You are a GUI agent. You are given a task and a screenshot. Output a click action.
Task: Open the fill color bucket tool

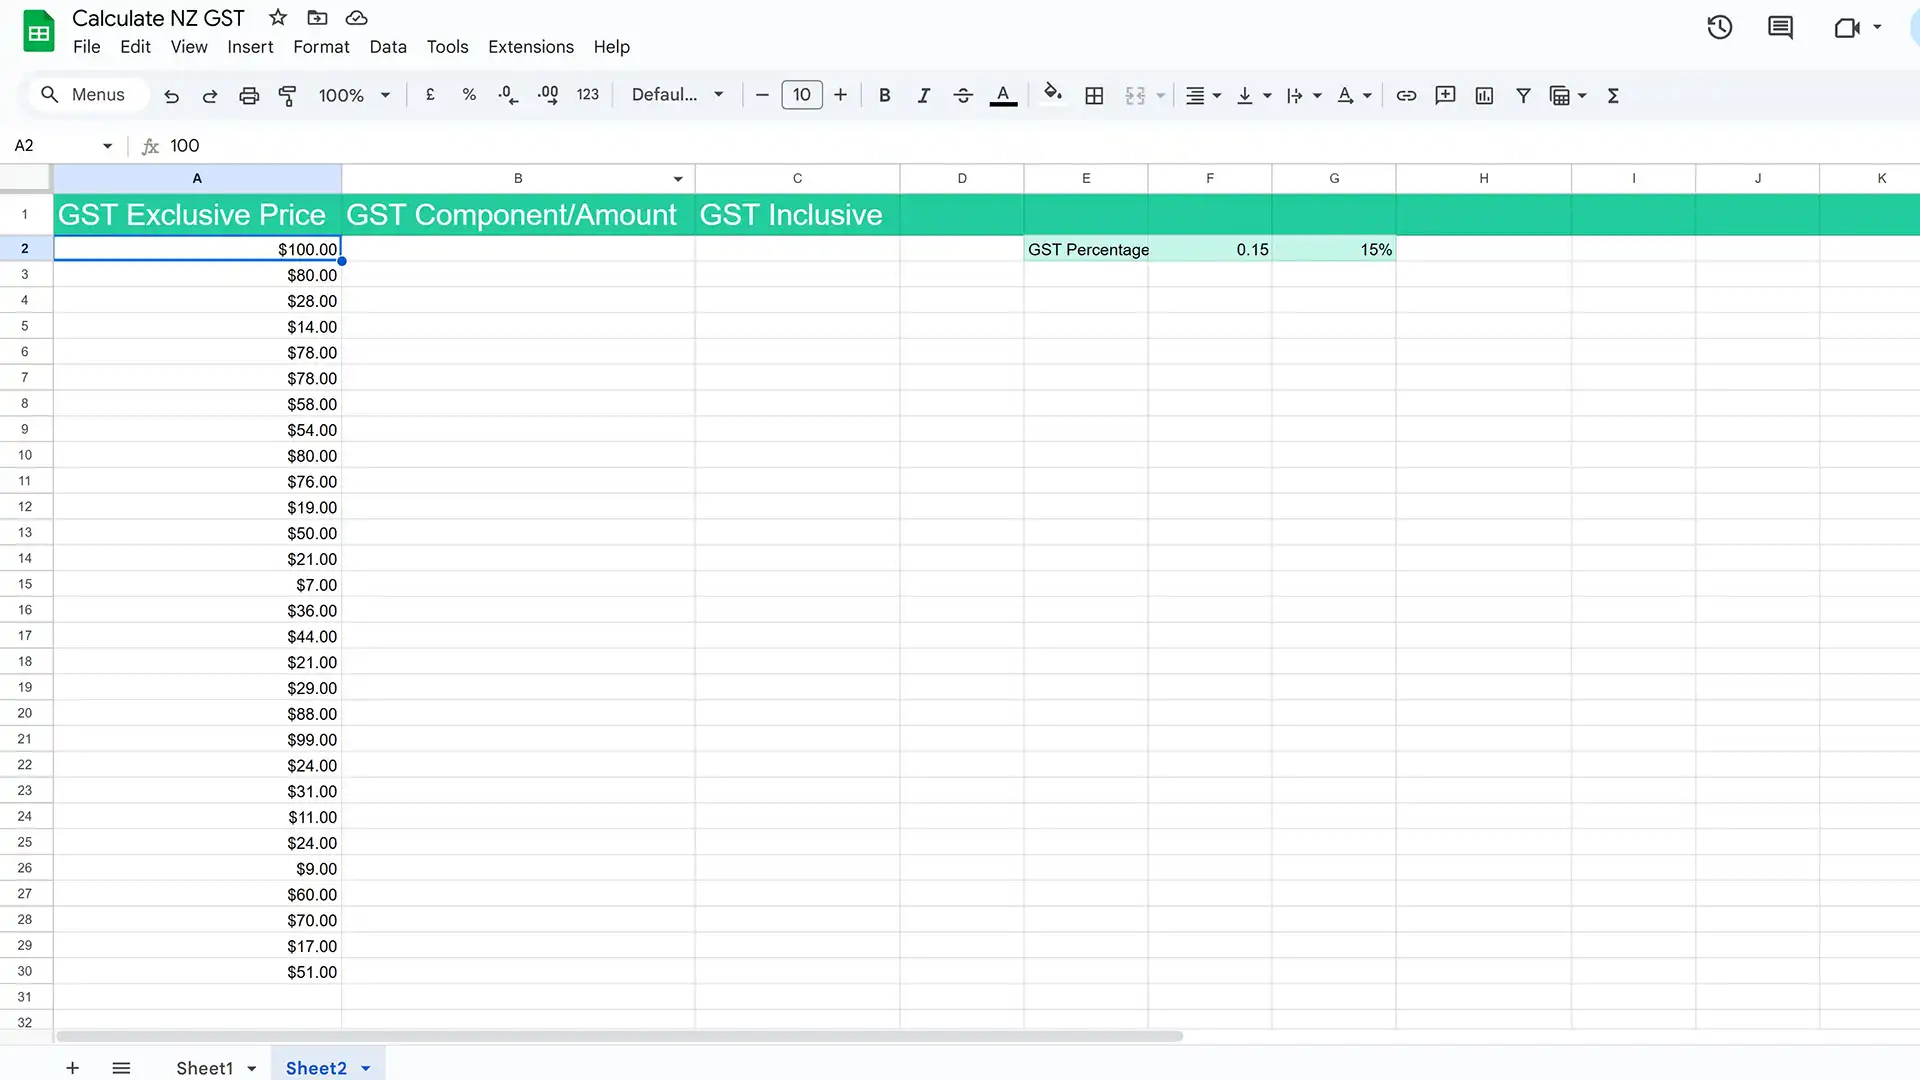pos(1052,94)
